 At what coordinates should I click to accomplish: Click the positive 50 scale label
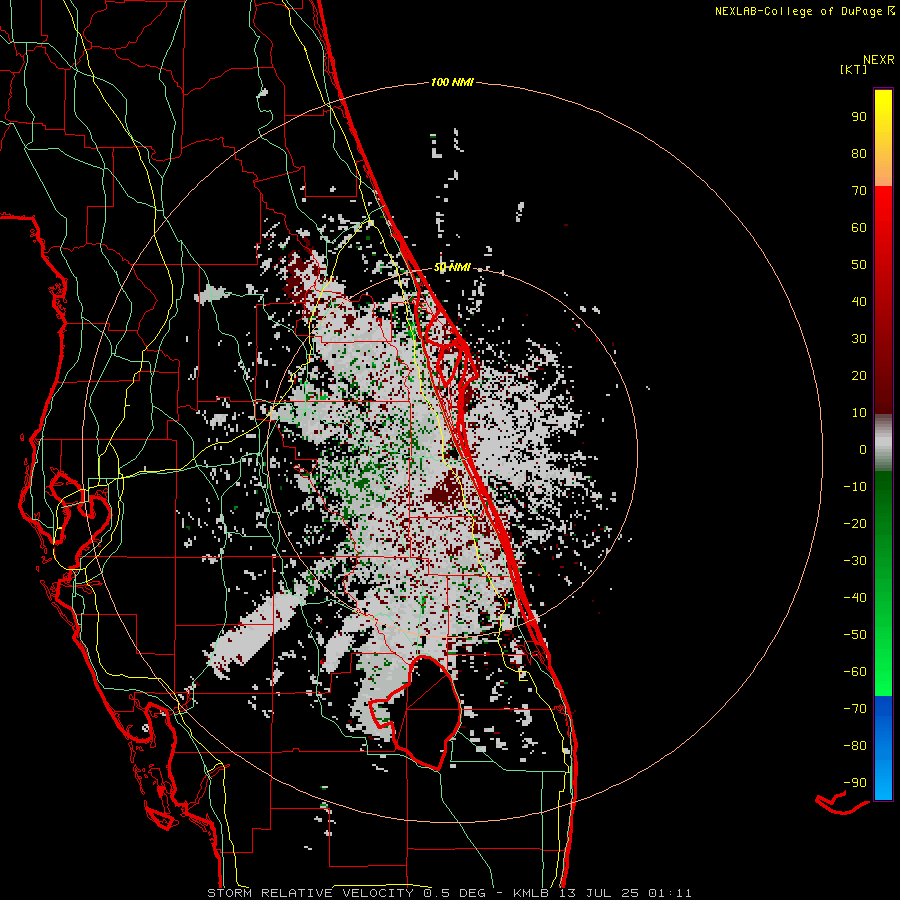[859, 265]
